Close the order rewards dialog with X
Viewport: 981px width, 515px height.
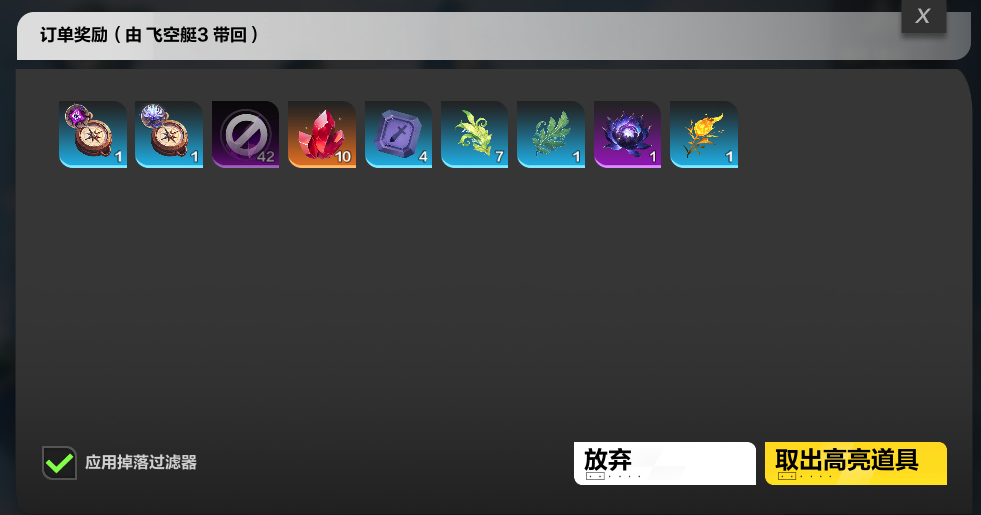[923, 16]
